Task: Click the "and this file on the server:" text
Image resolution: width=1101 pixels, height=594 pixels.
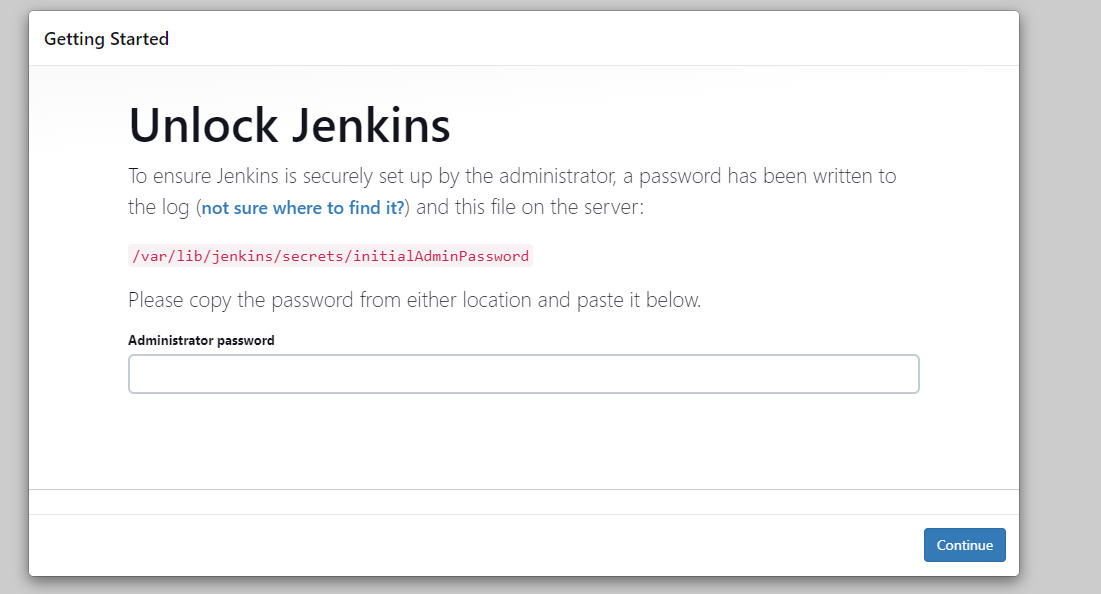Action: 529,207
